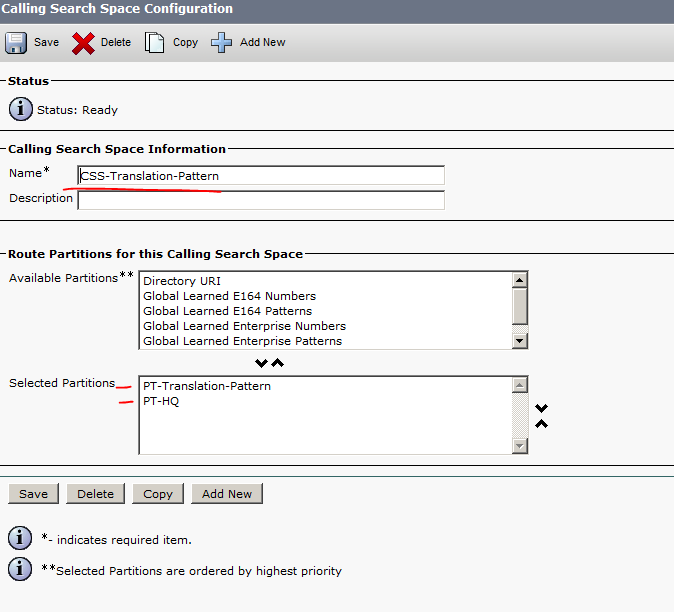
Task: Focus the Name input field
Action: (x=261, y=176)
